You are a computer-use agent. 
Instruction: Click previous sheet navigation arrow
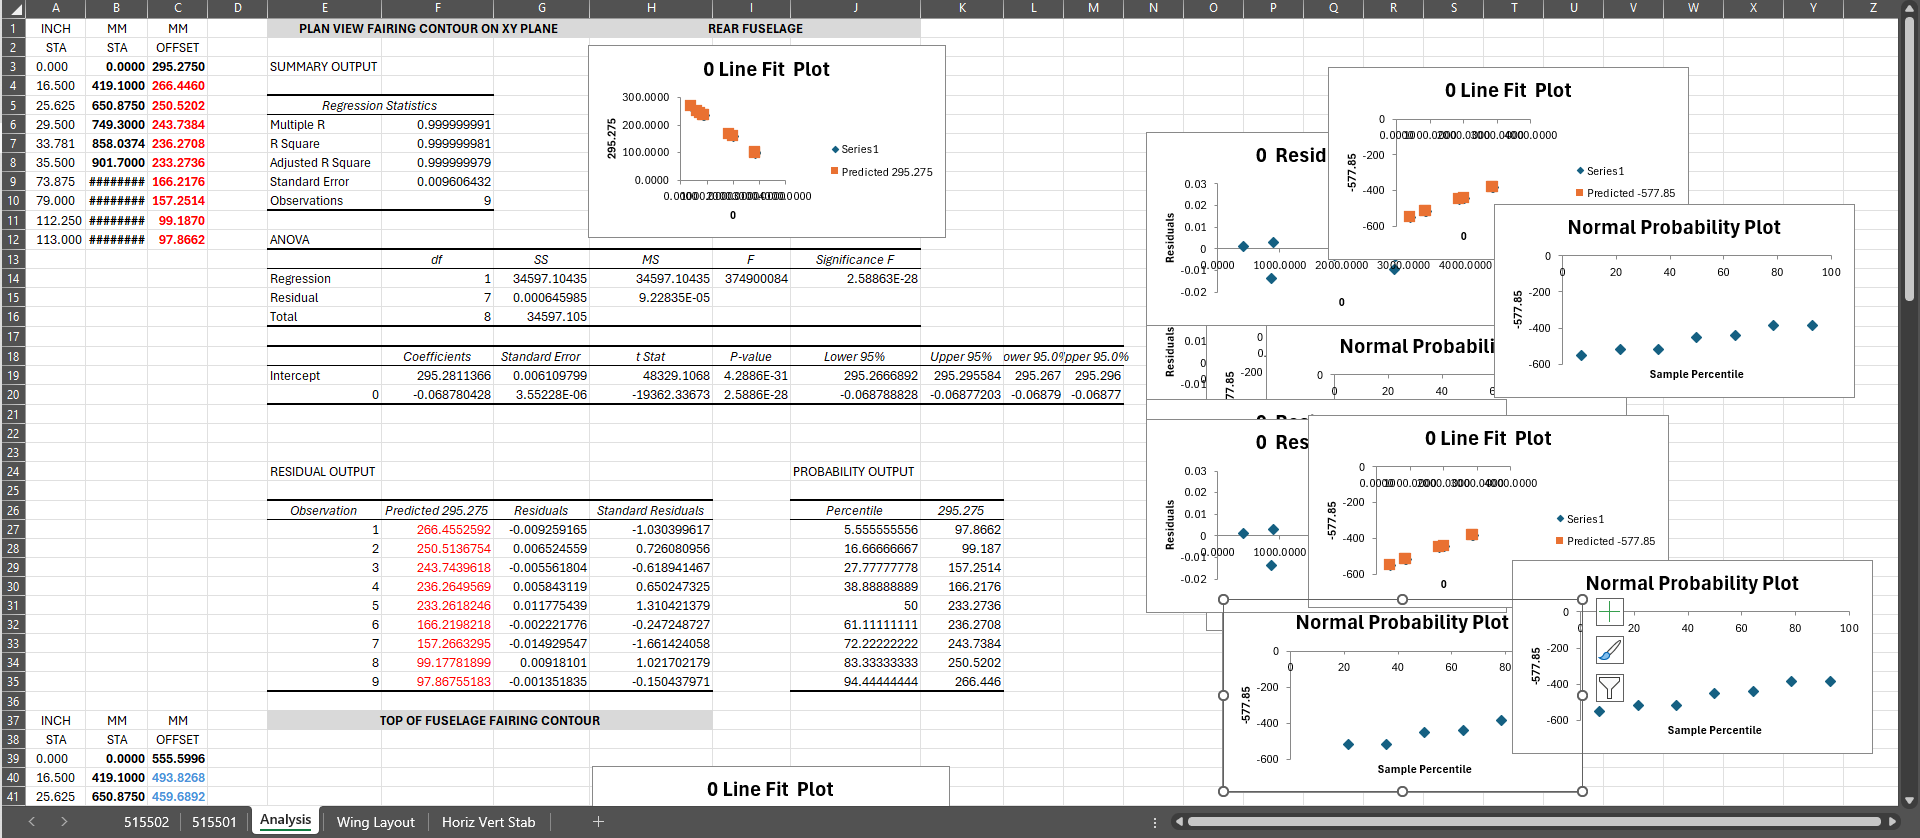pyautogui.click(x=32, y=822)
